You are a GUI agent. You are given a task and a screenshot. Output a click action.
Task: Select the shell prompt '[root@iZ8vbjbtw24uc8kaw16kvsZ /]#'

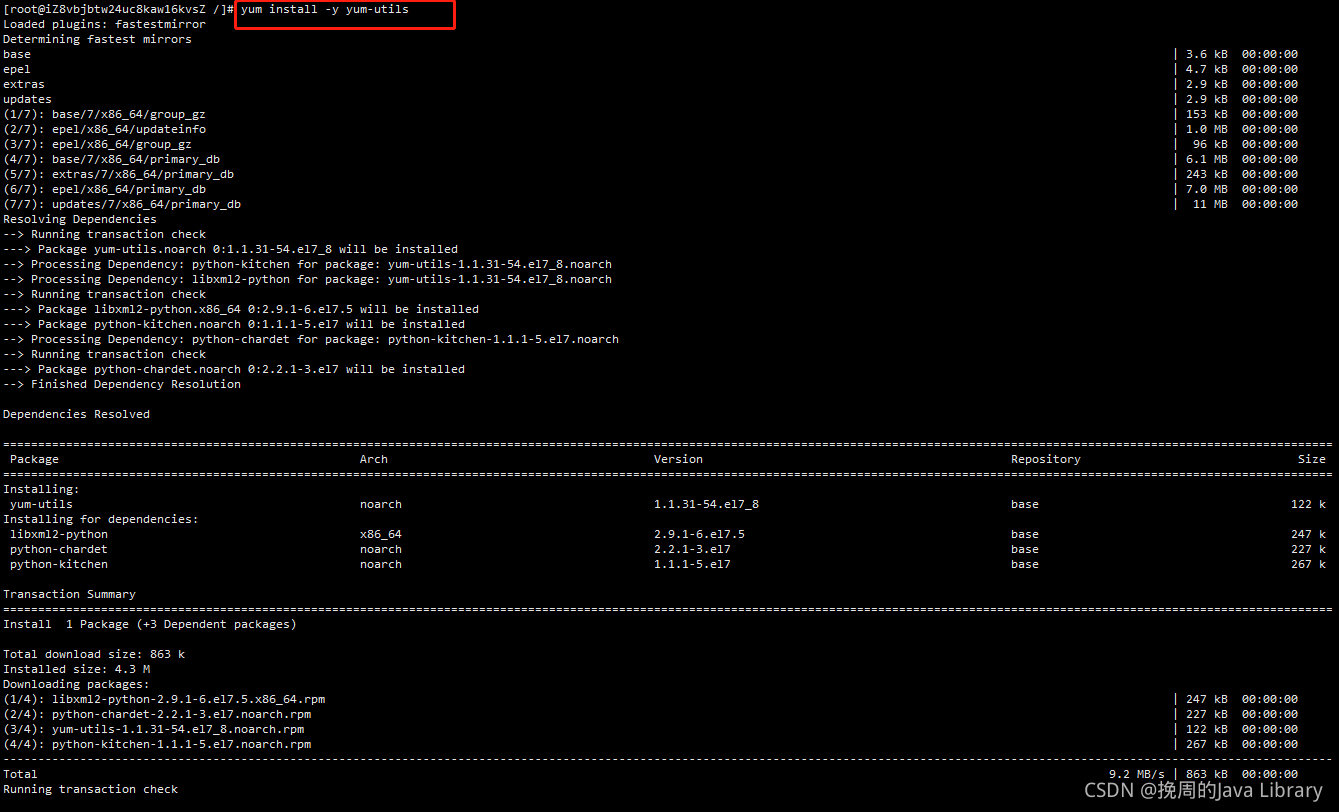pyautogui.click(x=118, y=9)
